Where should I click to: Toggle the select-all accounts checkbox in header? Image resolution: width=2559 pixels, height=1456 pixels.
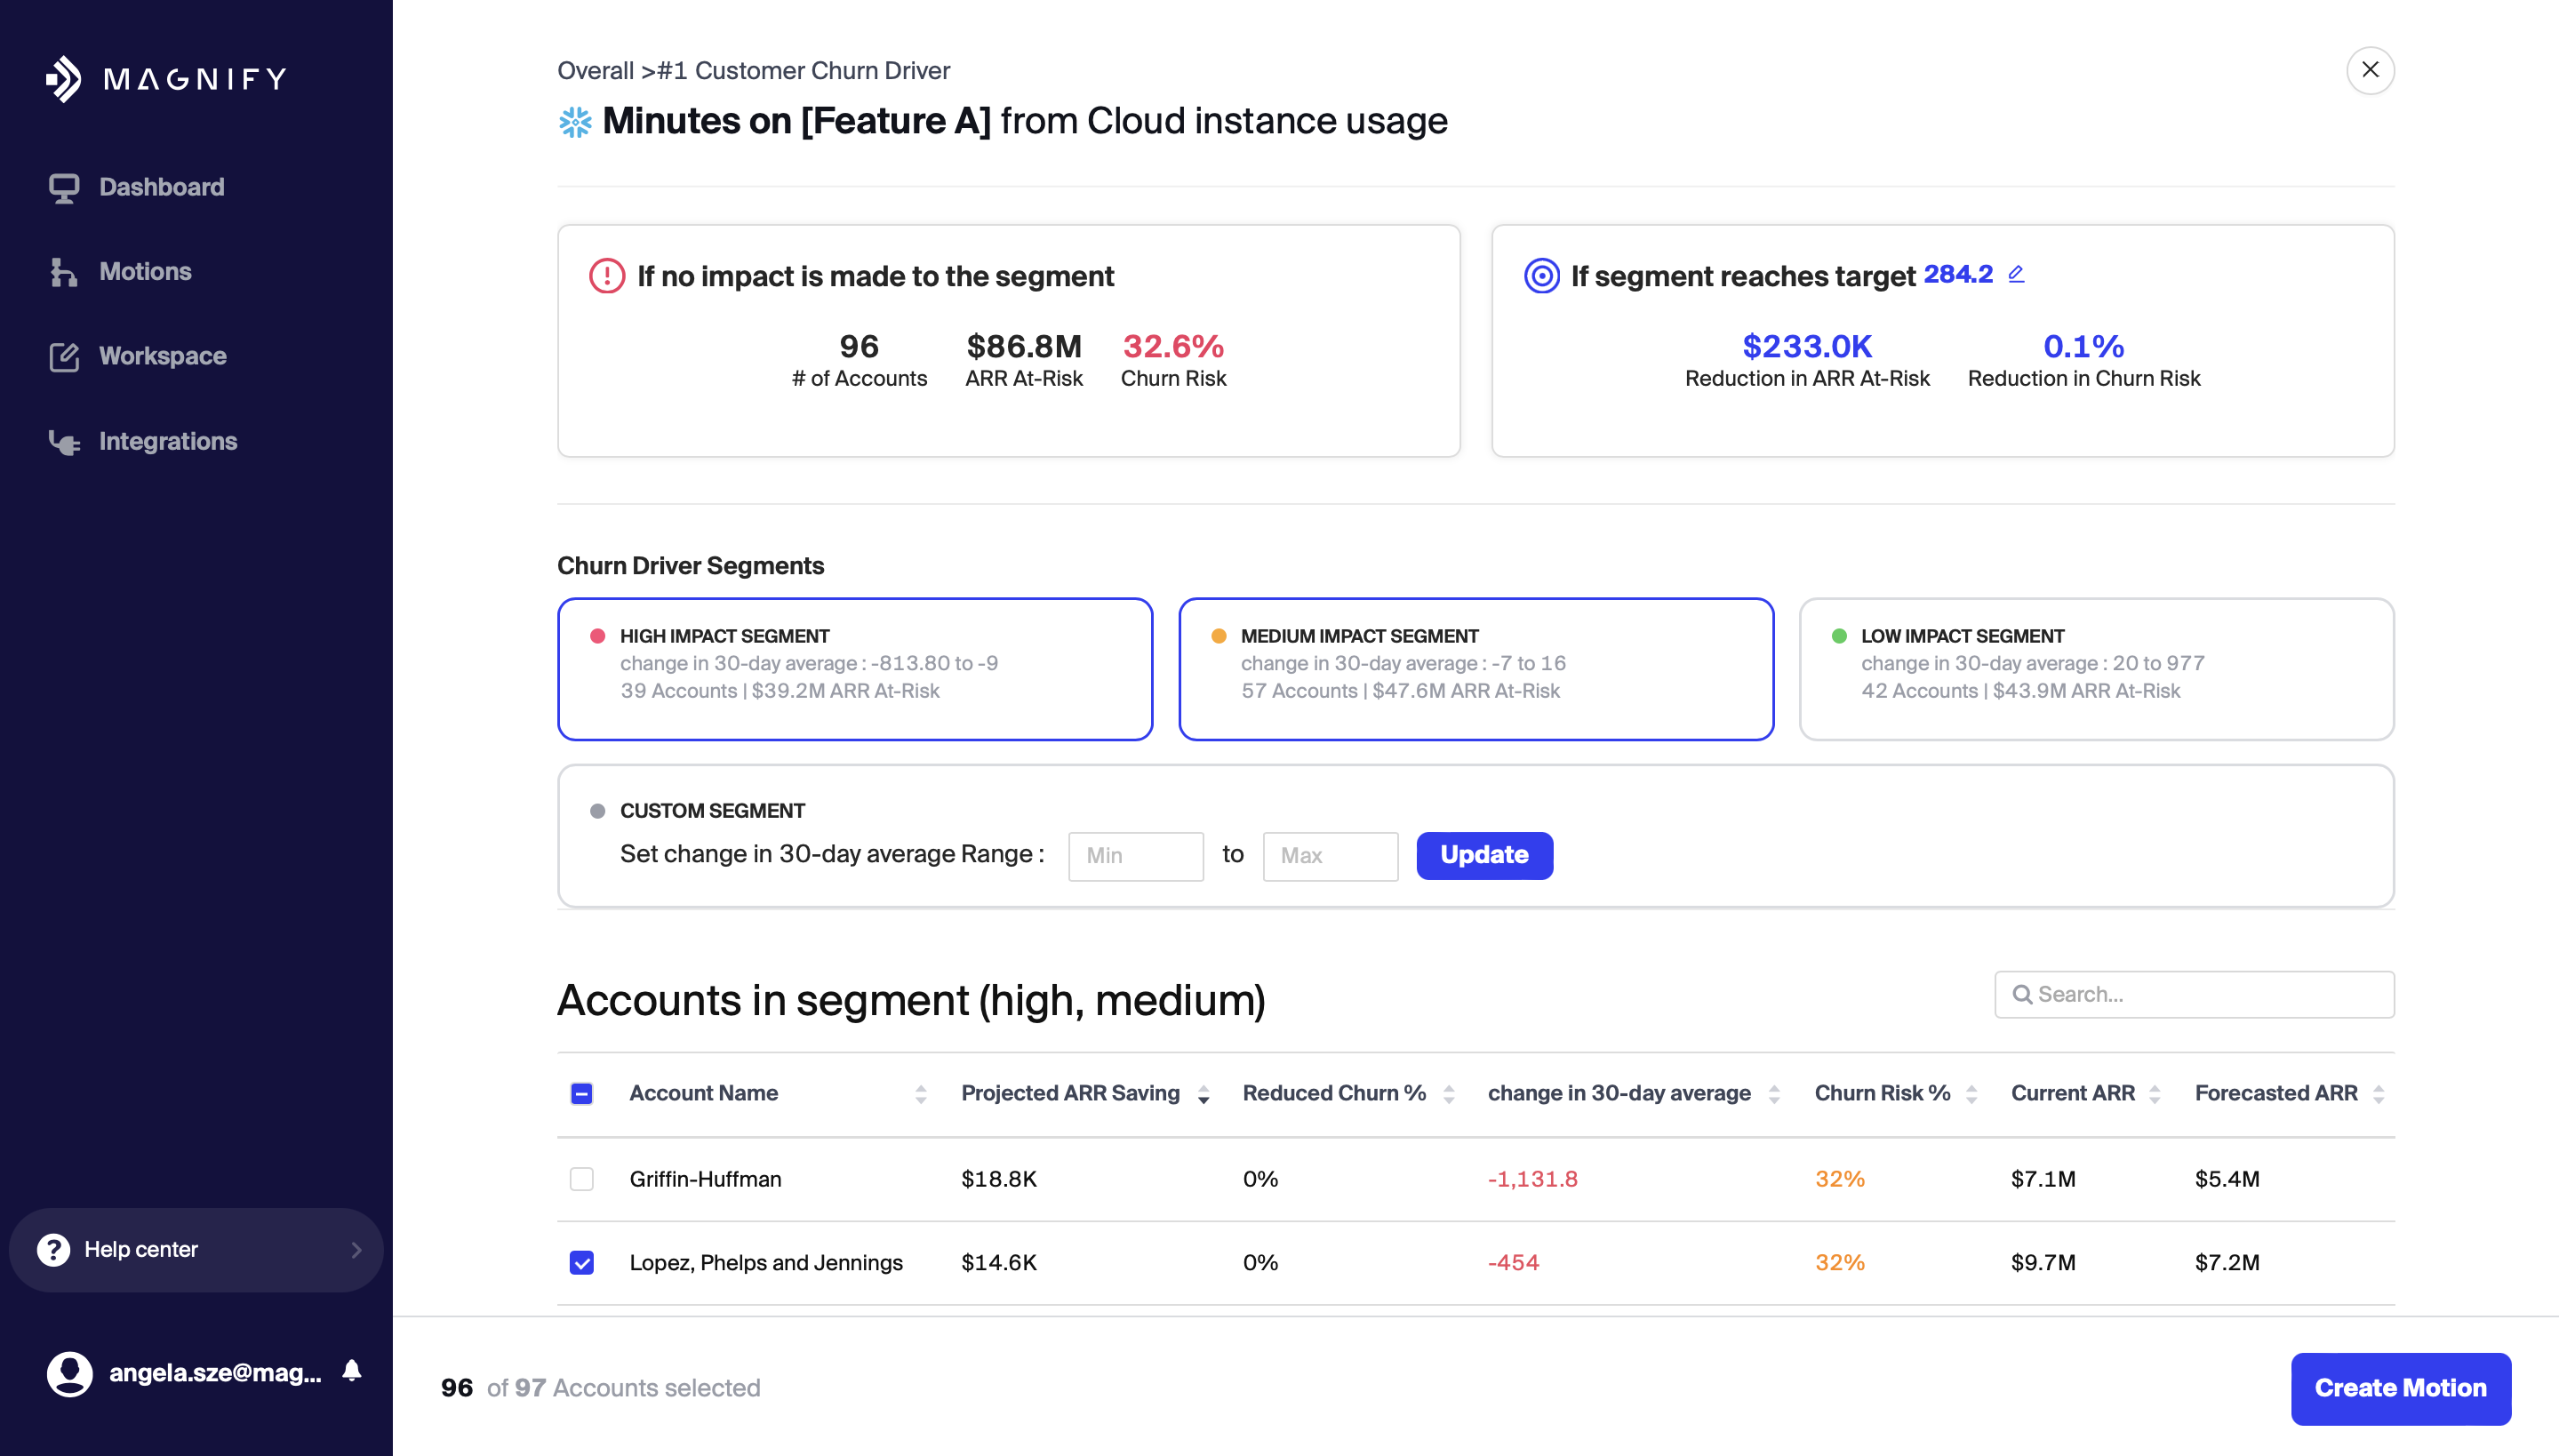click(x=581, y=1093)
